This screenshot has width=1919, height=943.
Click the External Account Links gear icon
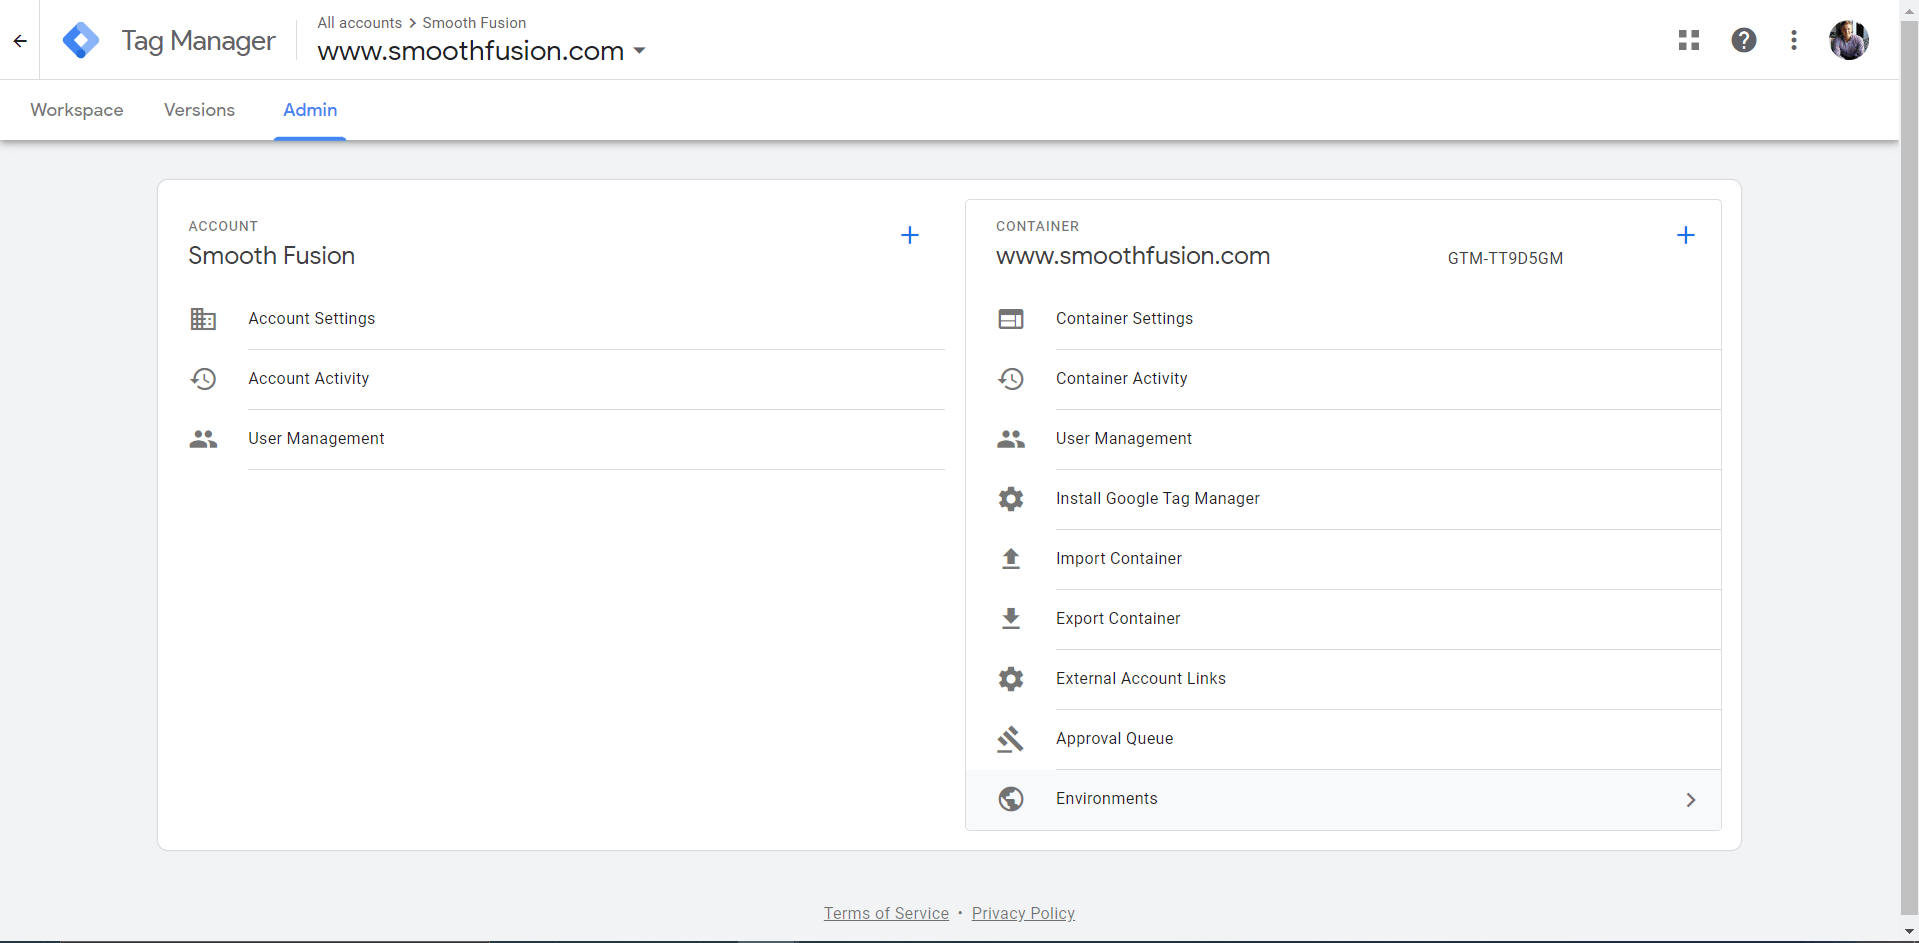point(1011,679)
